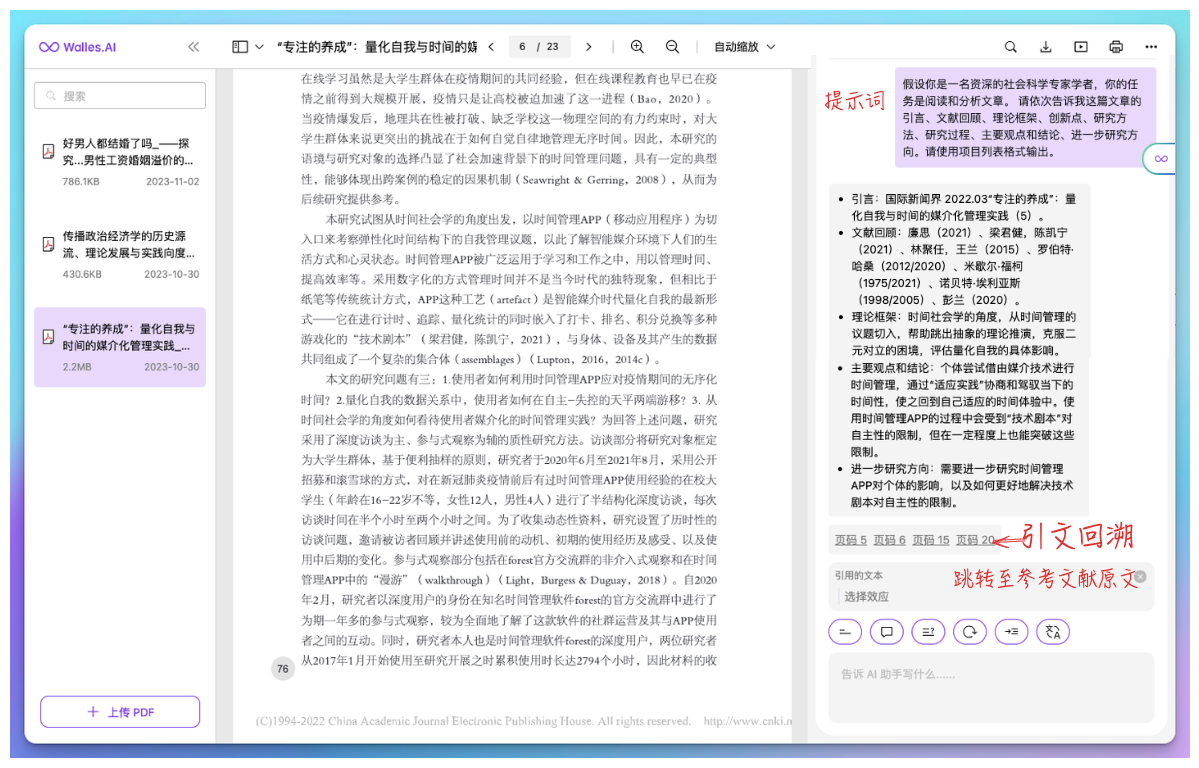Image resolution: width=1199 pixels, height=768 pixels.
Task: Click the 主要观点和结论 bullet in AI answer
Action: pyautogui.click(x=963, y=409)
